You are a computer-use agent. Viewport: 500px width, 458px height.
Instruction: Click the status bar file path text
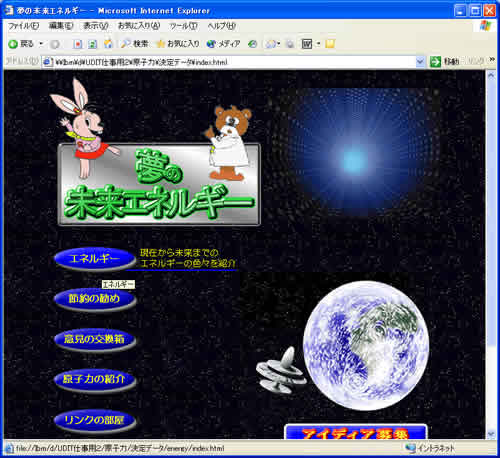pos(120,448)
